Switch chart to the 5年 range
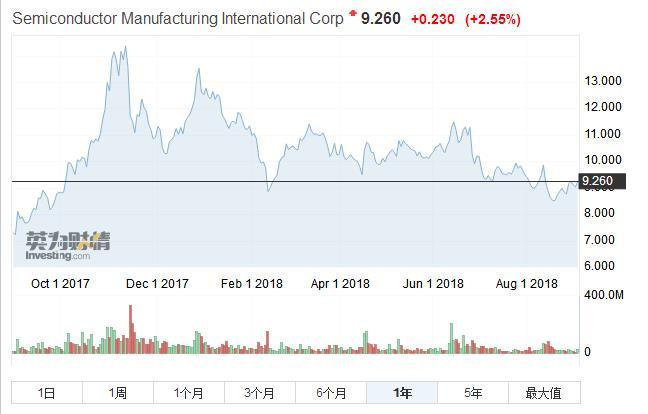Image resolution: width=648 pixels, height=414 pixels. (x=473, y=392)
